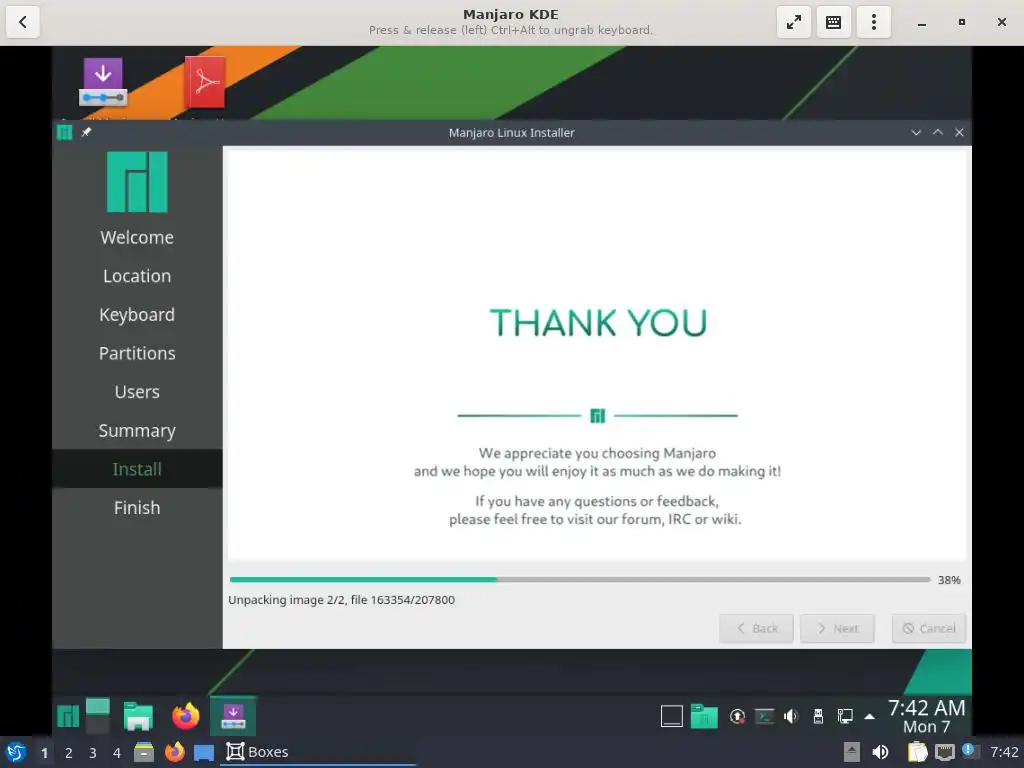Open keyboard shortcuts icon in Boxes header

[x=833, y=22]
